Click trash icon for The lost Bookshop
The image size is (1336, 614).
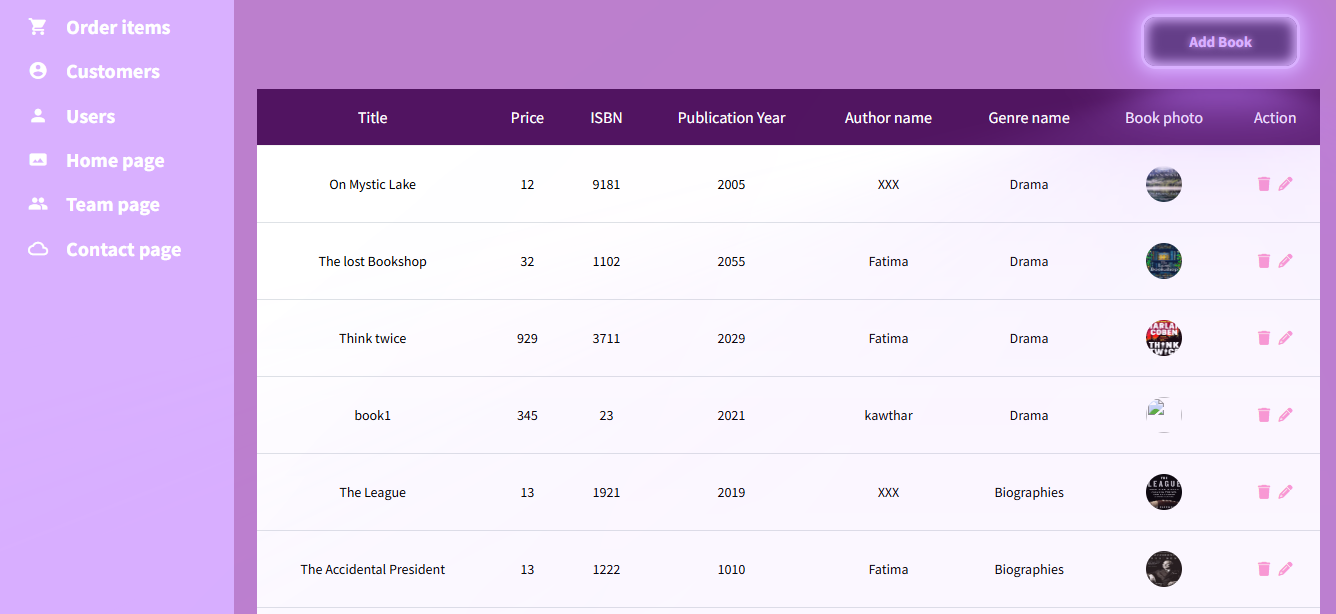point(1264,261)
